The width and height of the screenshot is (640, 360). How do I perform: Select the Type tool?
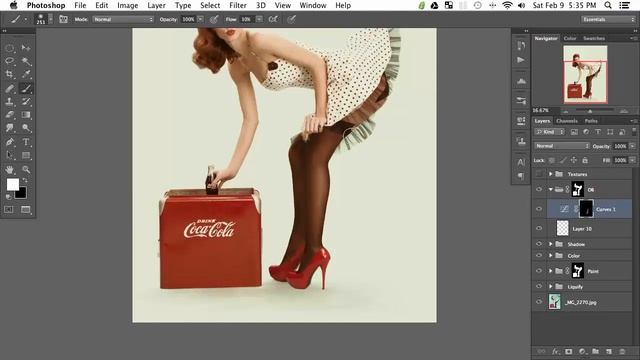coord(26,142)
